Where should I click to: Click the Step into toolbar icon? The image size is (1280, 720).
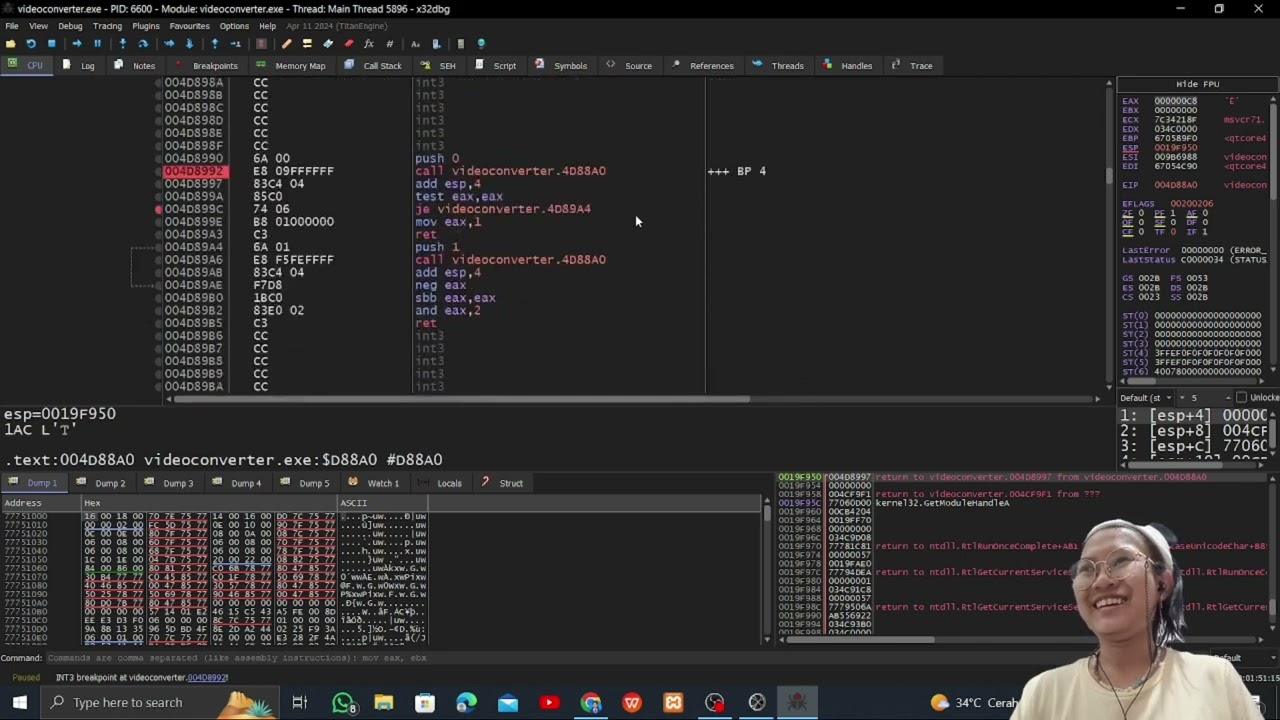click(x=122, y=44)
